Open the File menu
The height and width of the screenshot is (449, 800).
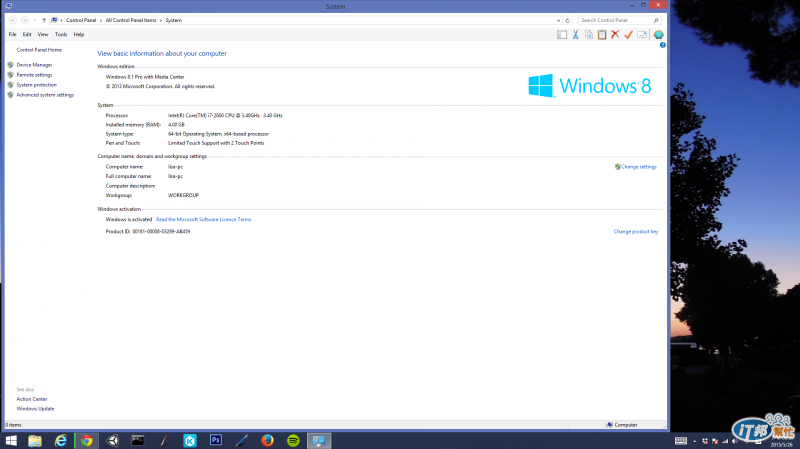coord(12,35)
